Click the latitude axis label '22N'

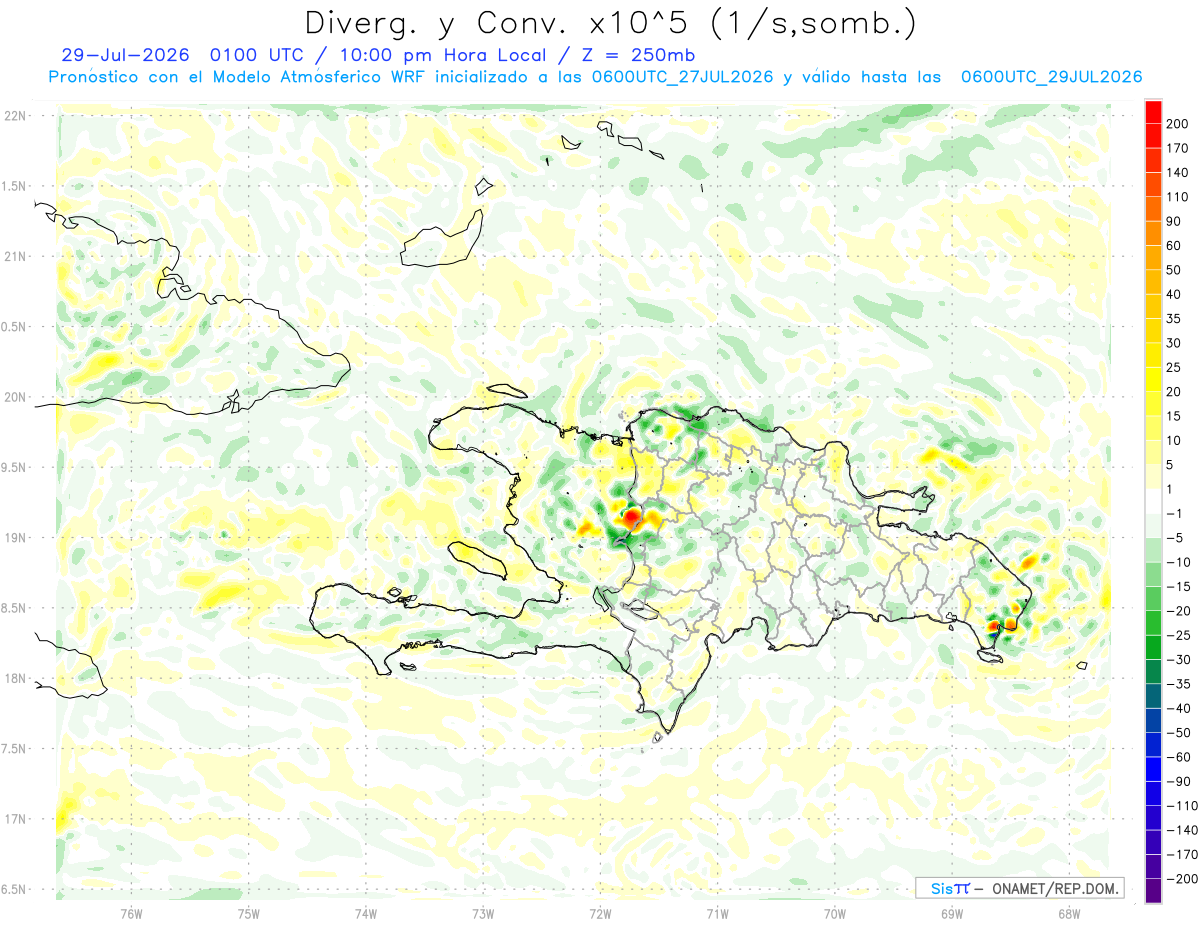point(15,116)
